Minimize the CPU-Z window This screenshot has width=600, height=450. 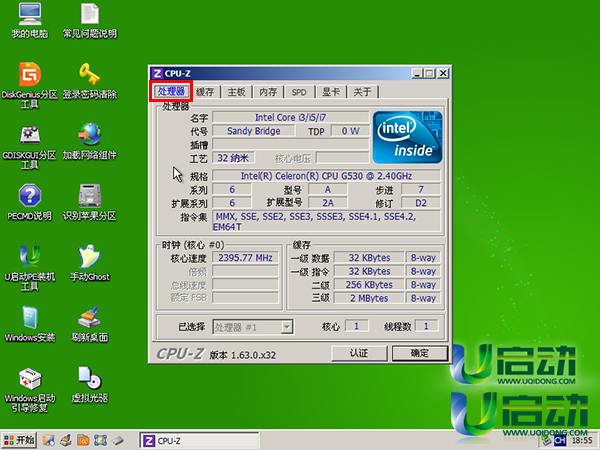tap(417, 73)
